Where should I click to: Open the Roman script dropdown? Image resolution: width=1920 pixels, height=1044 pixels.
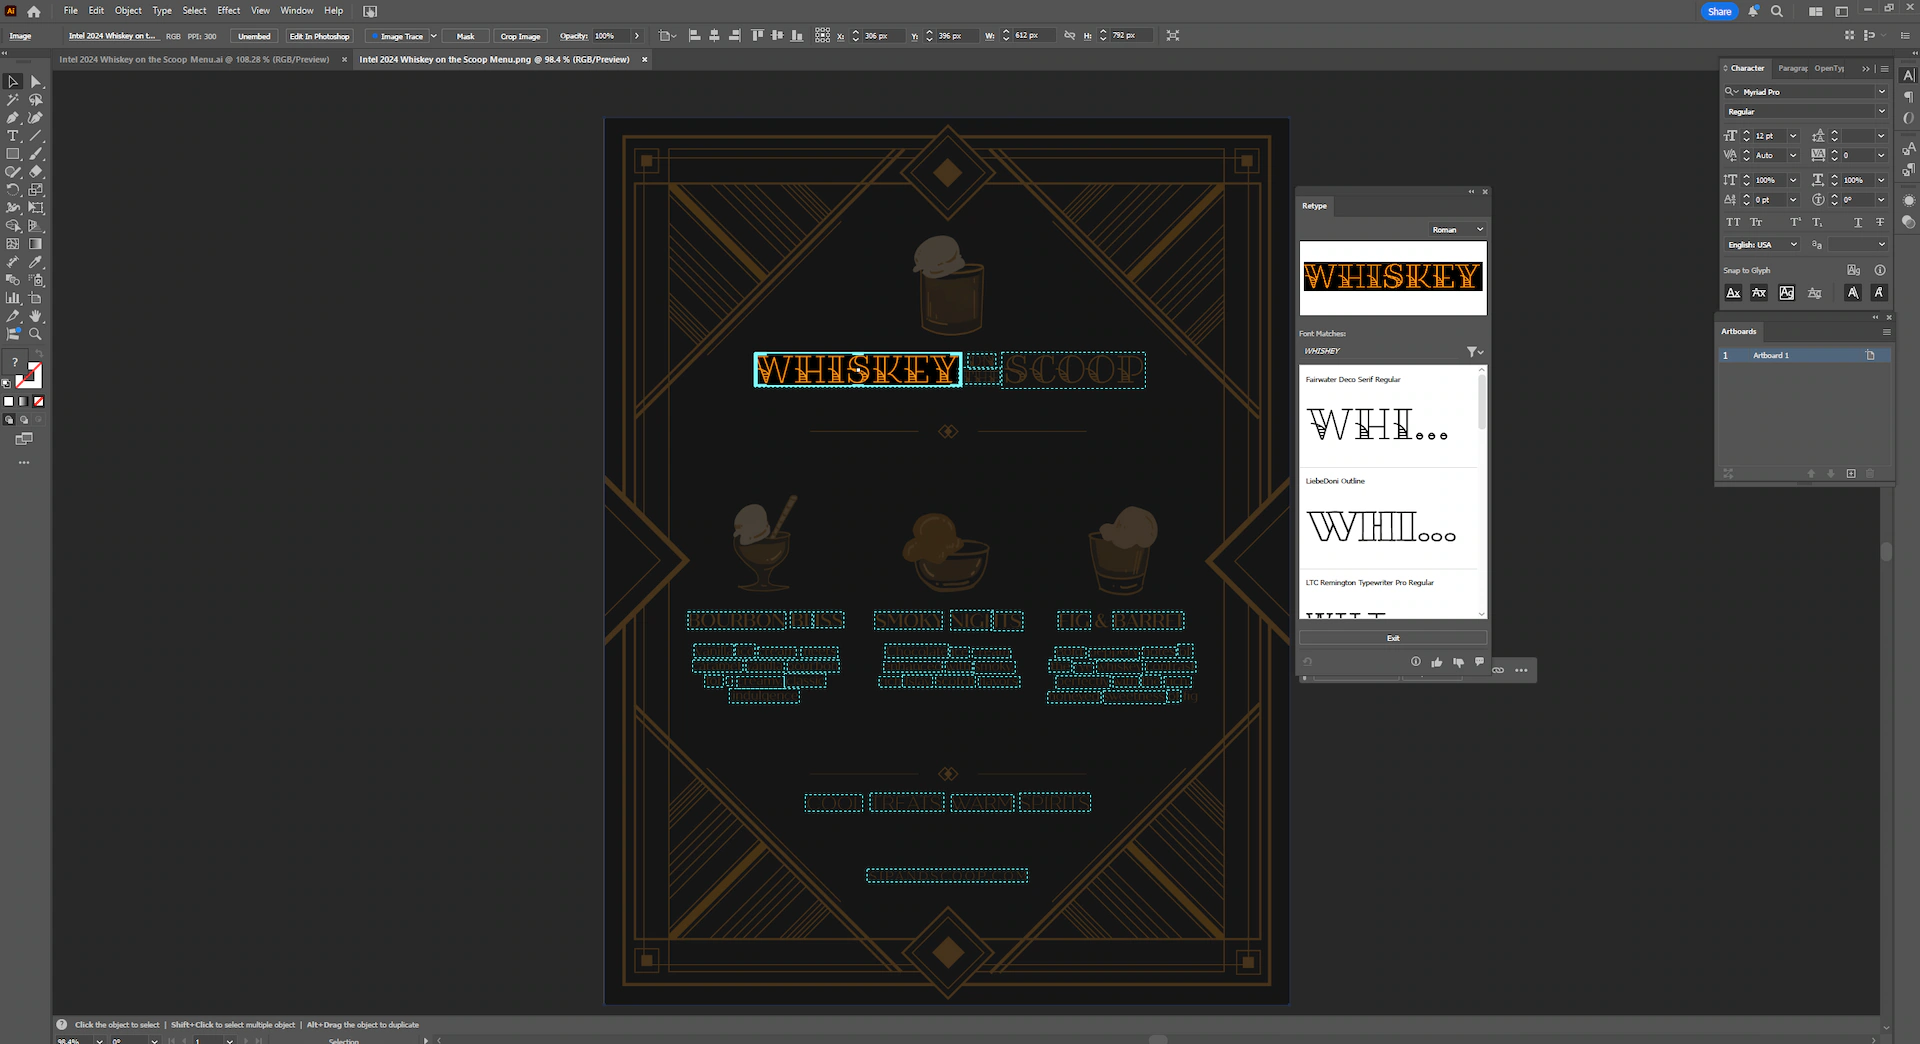click(x=1457, y=230)
